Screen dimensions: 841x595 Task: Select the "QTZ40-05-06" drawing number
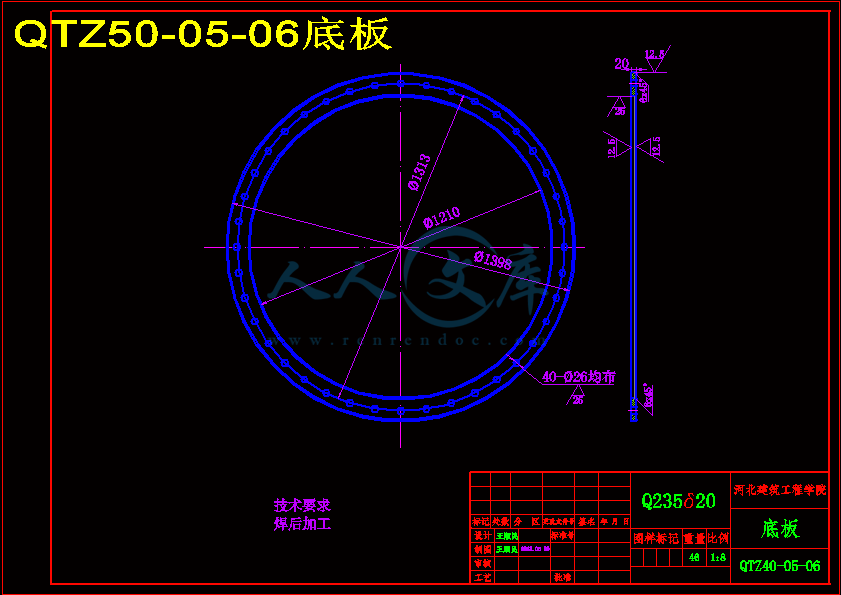pyautogui.click(x=780, y=565)
